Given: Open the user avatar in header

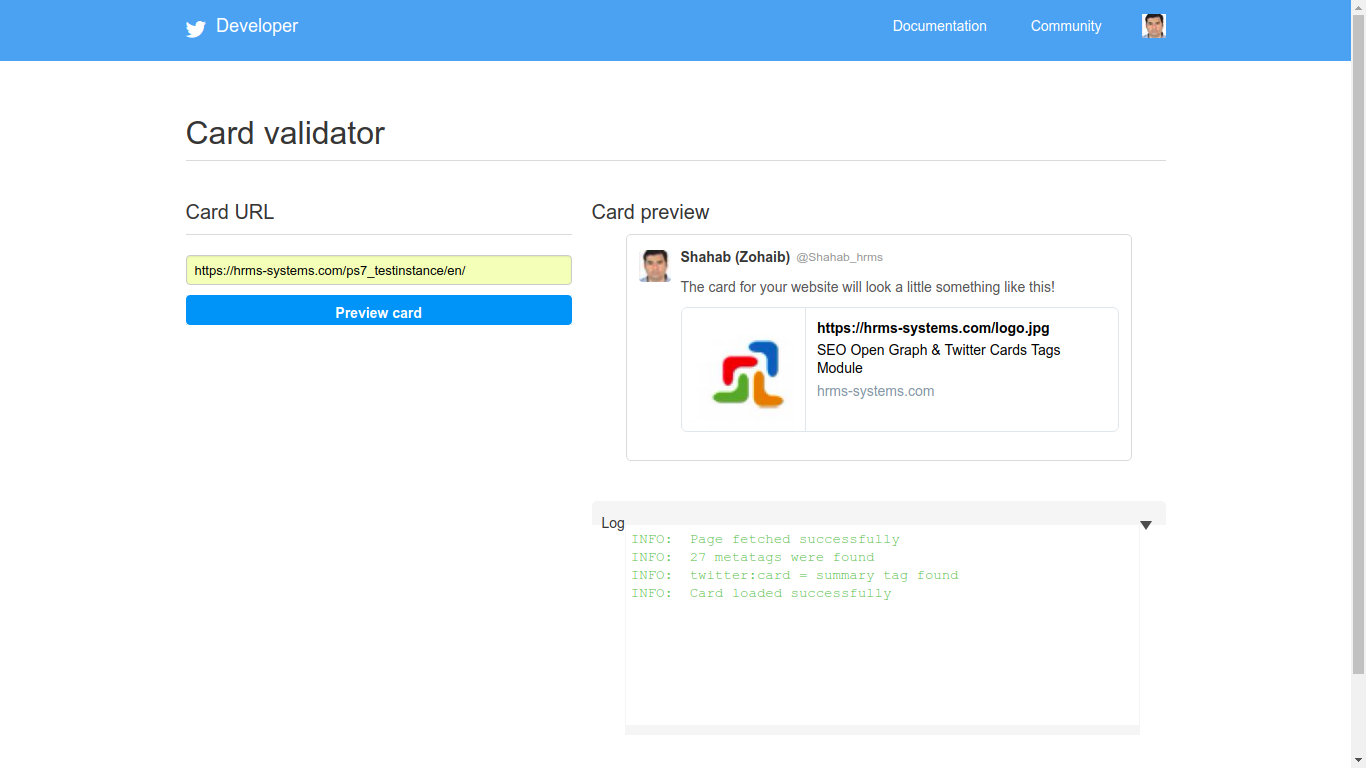Looking at the screenshot, I should (1154, 26).
